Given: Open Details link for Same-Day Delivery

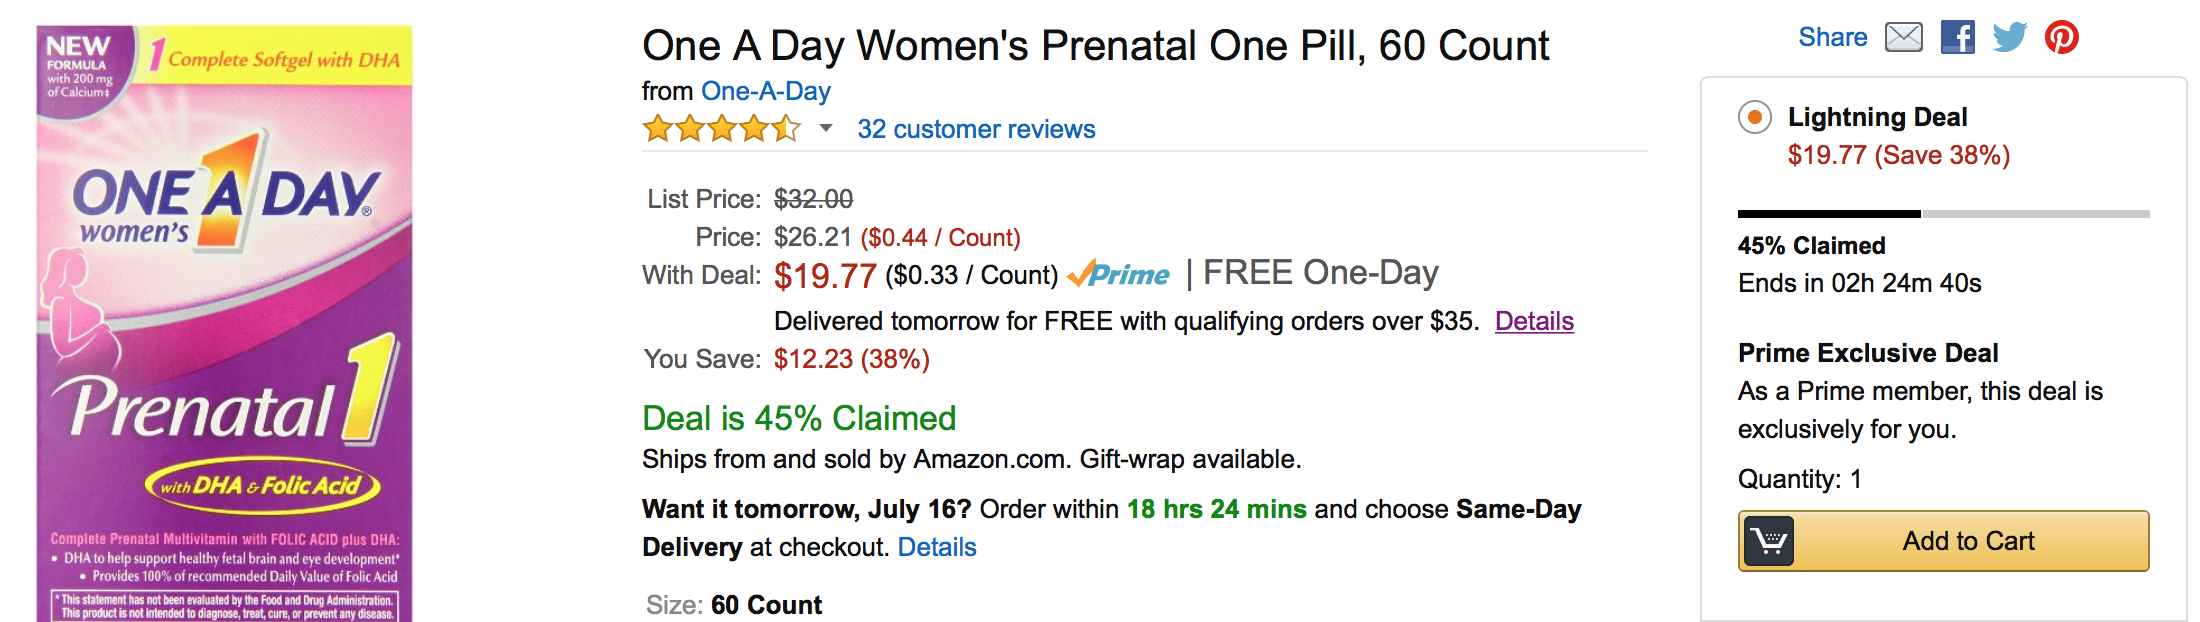Looking at the screenshot, I should tap(937, 547).
